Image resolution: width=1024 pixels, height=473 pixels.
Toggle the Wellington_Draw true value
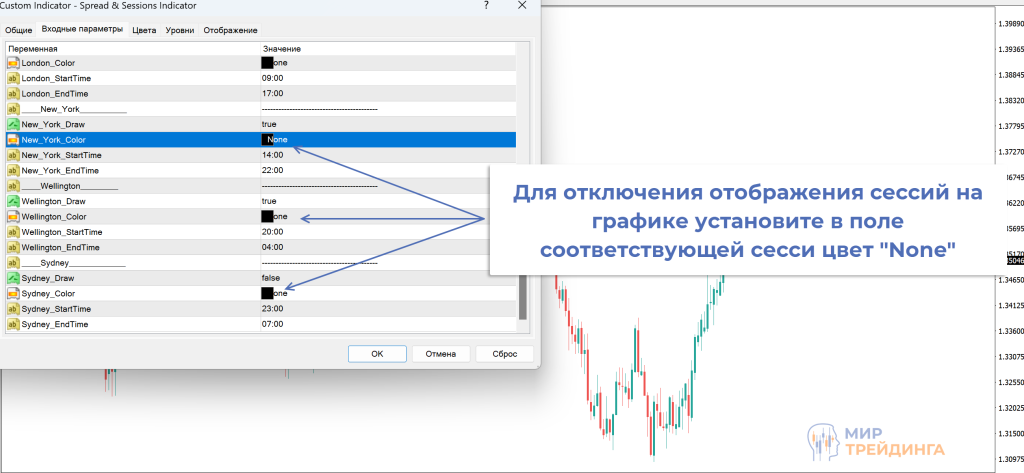[x=269, y=201]
